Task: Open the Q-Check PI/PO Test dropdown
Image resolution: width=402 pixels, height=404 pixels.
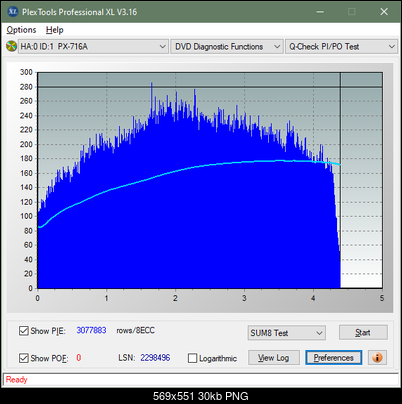Action: (x=341, y=47)
